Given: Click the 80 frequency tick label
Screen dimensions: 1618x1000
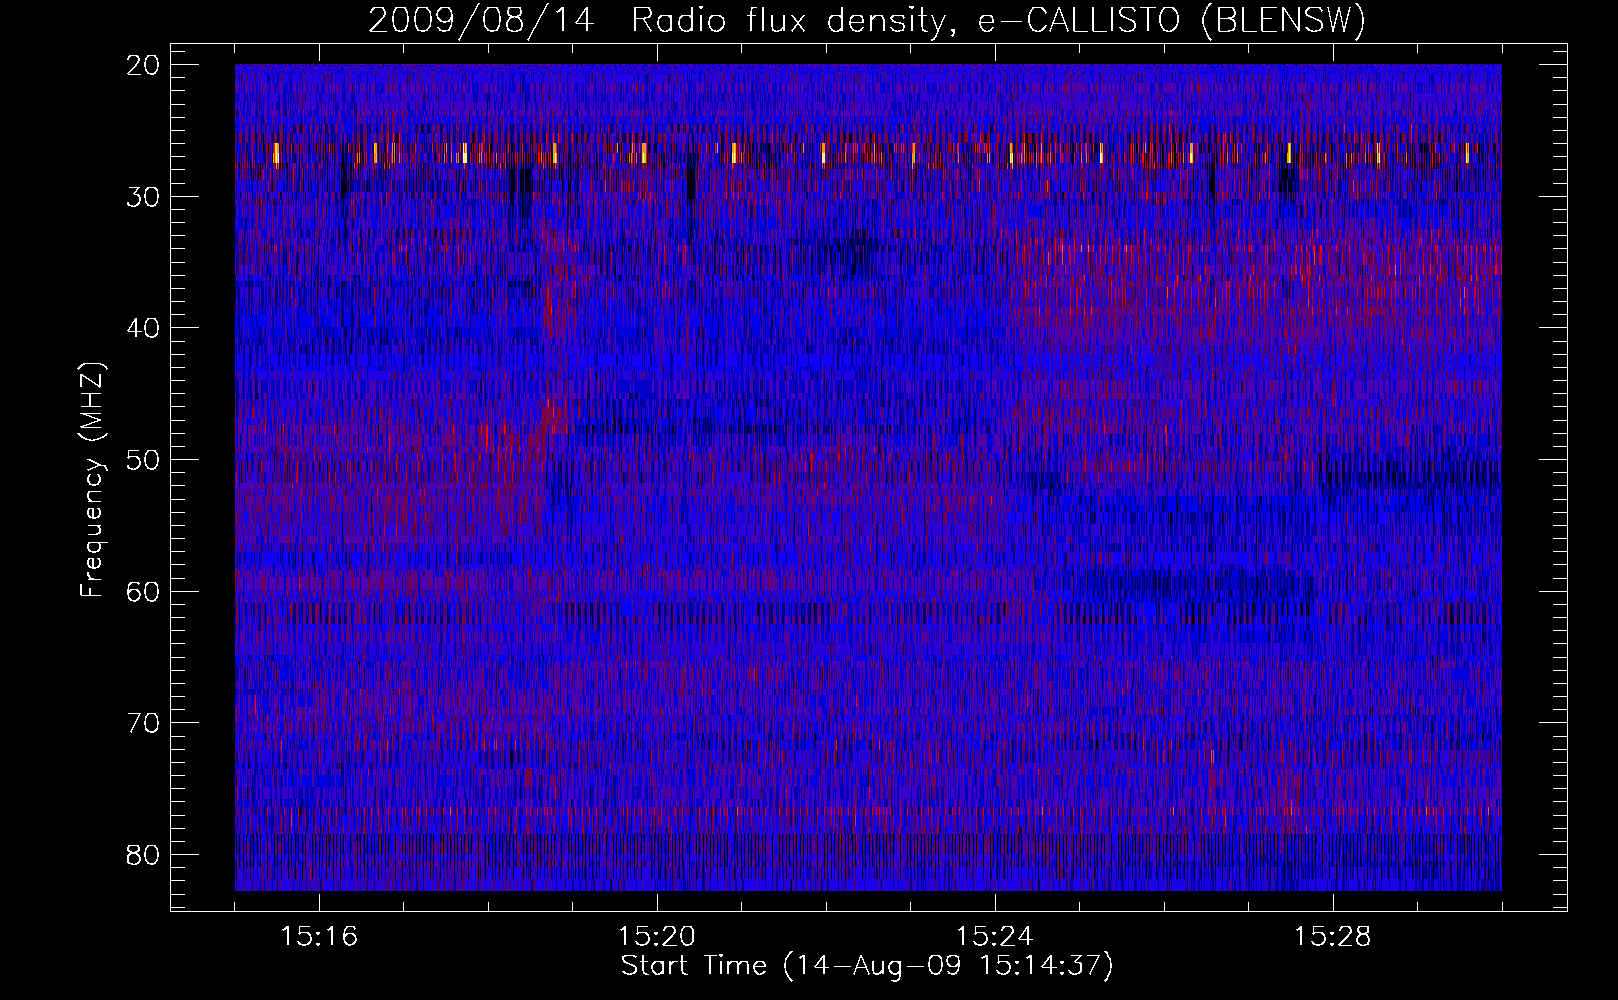Looking at the screenshot, I should coord(144,855).
